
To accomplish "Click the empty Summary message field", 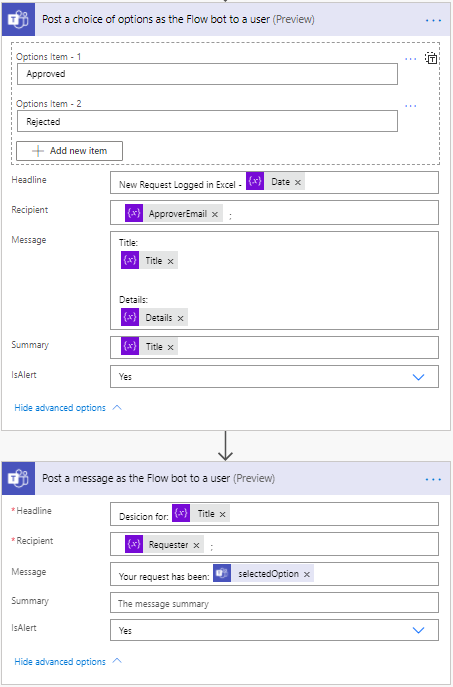I will (274, 603).
